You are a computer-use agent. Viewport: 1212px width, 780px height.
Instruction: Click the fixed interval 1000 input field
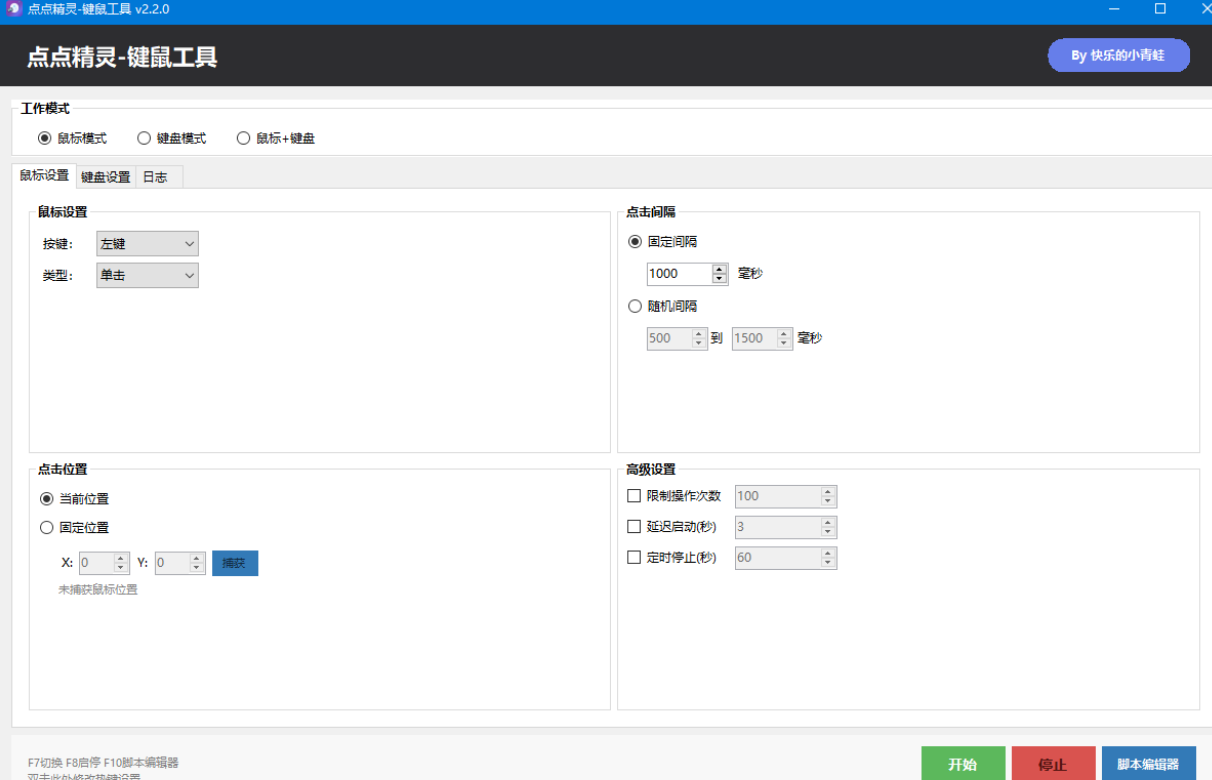point(678,274)
